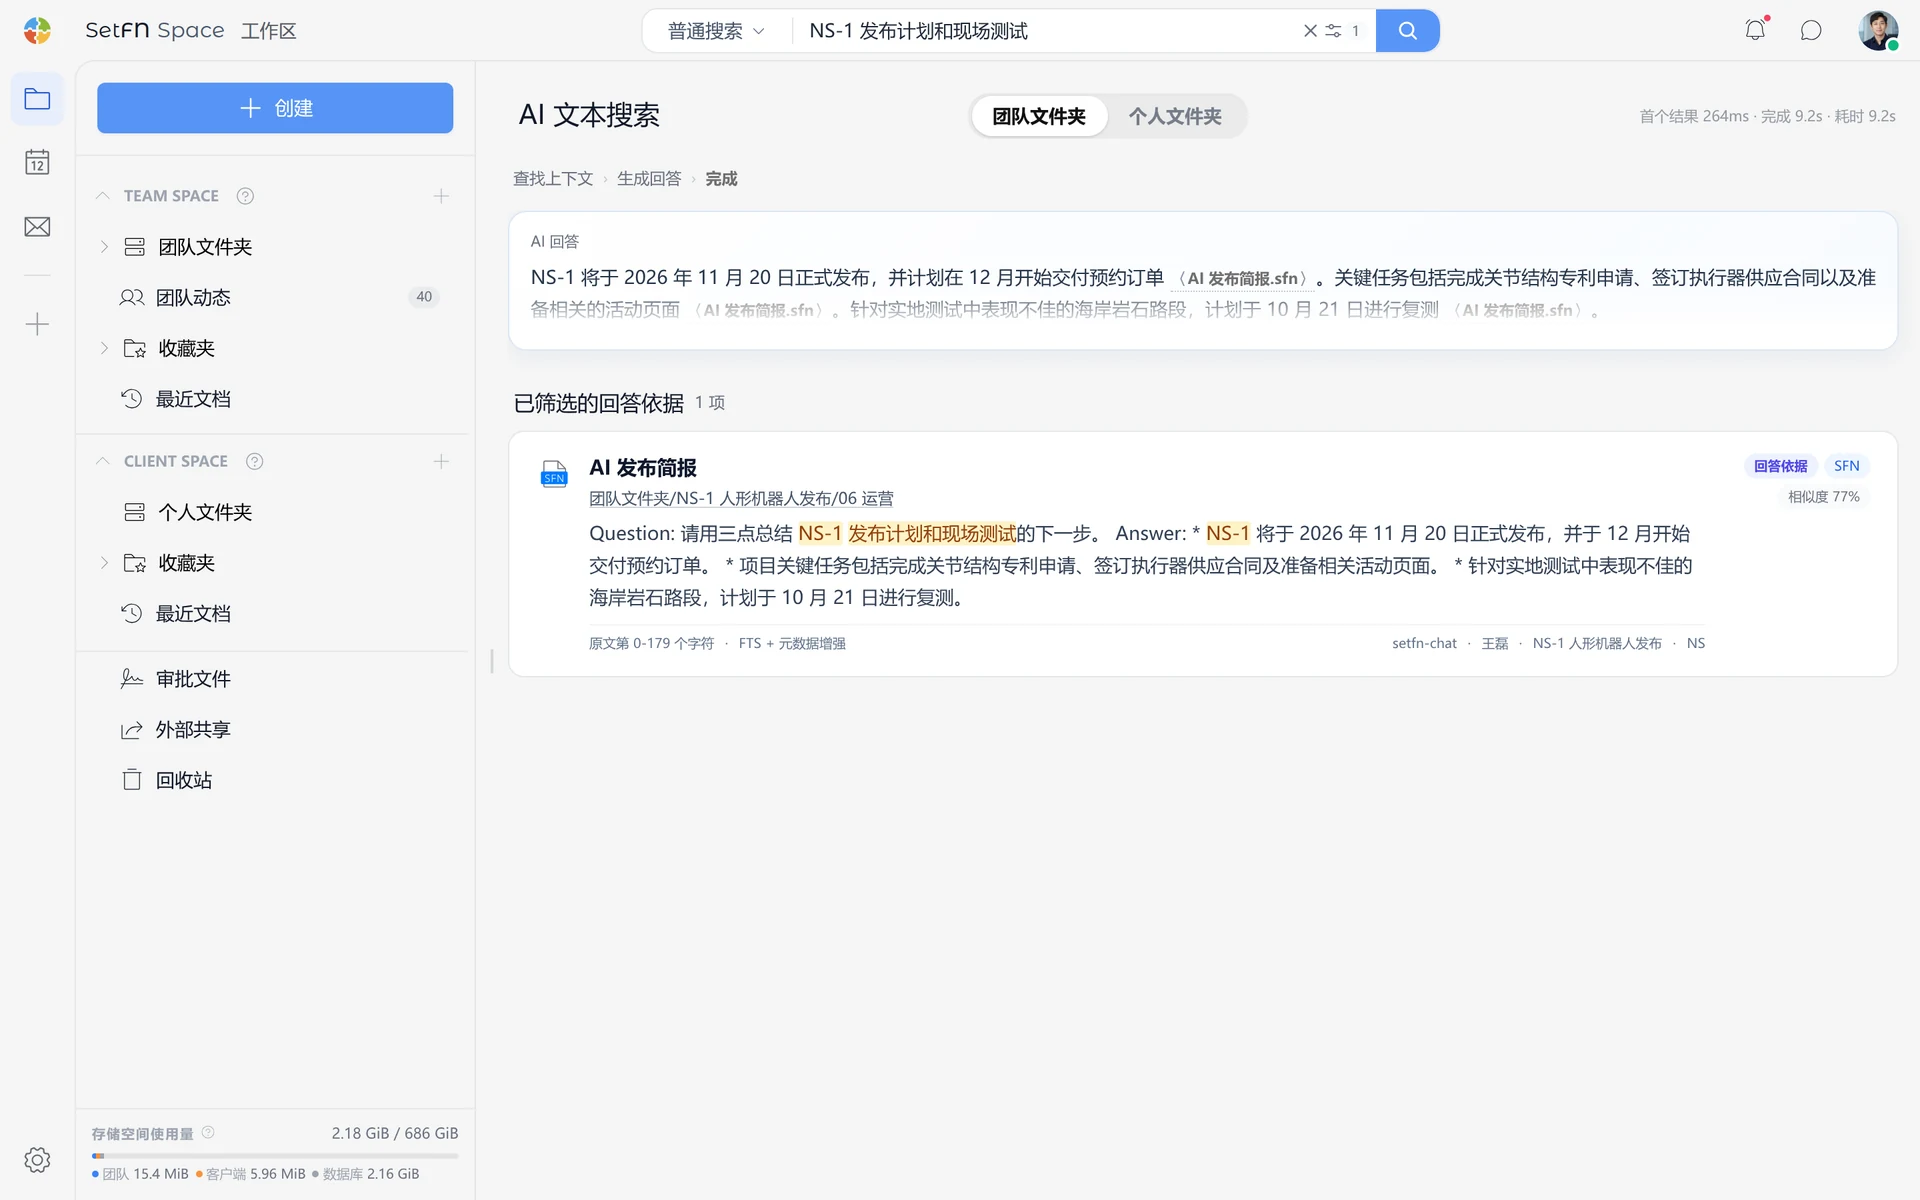This screenshot has width=1920, height=1200.
Task: Open the AI 发布简报 result title
Action: 643,467
